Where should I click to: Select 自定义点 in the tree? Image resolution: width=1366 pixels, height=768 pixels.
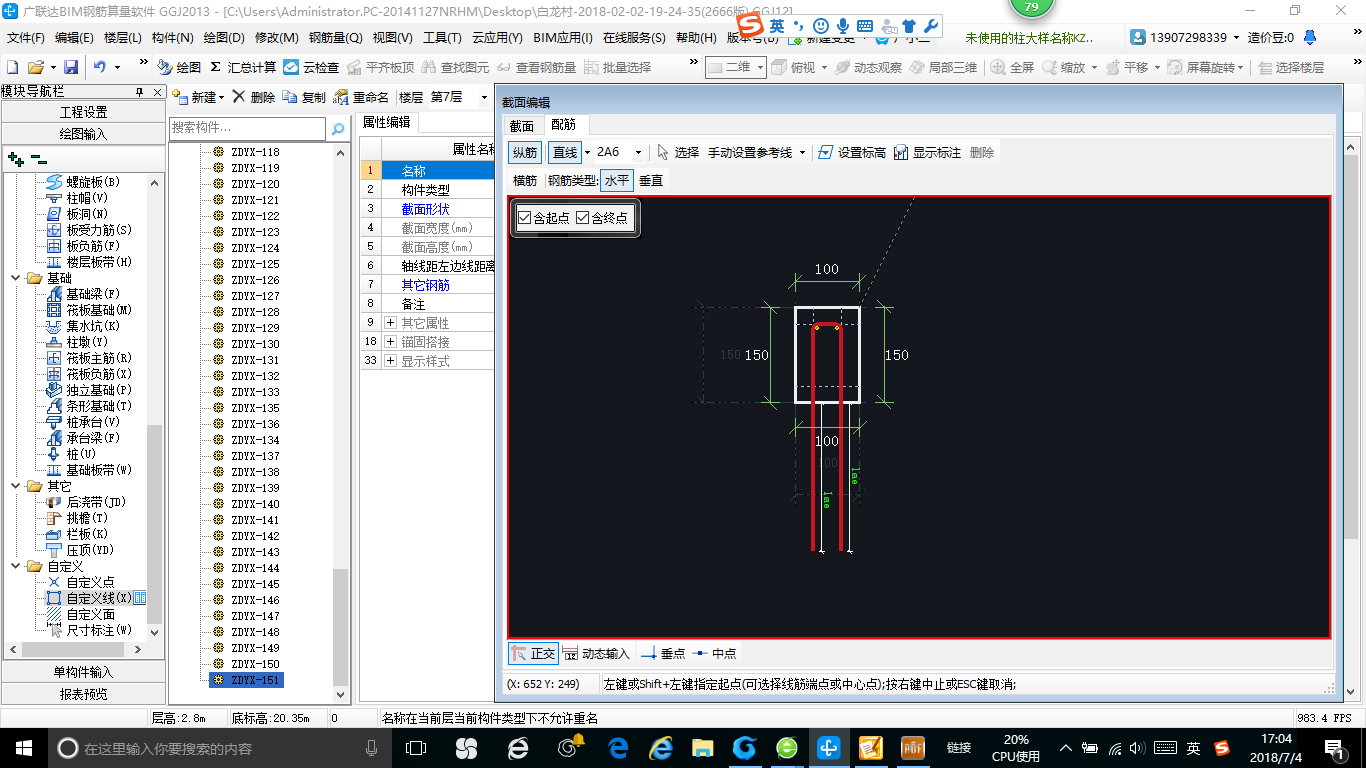click(x=90, y=582)
